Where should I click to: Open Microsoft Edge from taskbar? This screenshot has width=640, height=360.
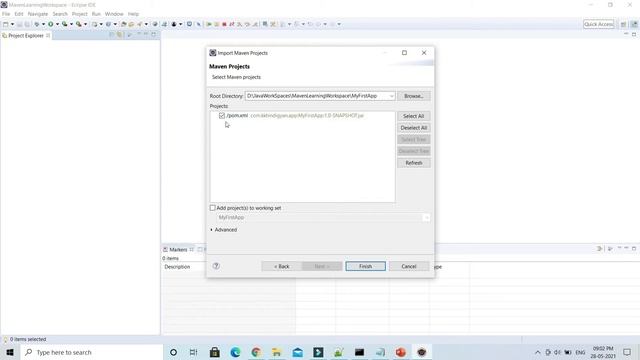click(x=235, y=352)
